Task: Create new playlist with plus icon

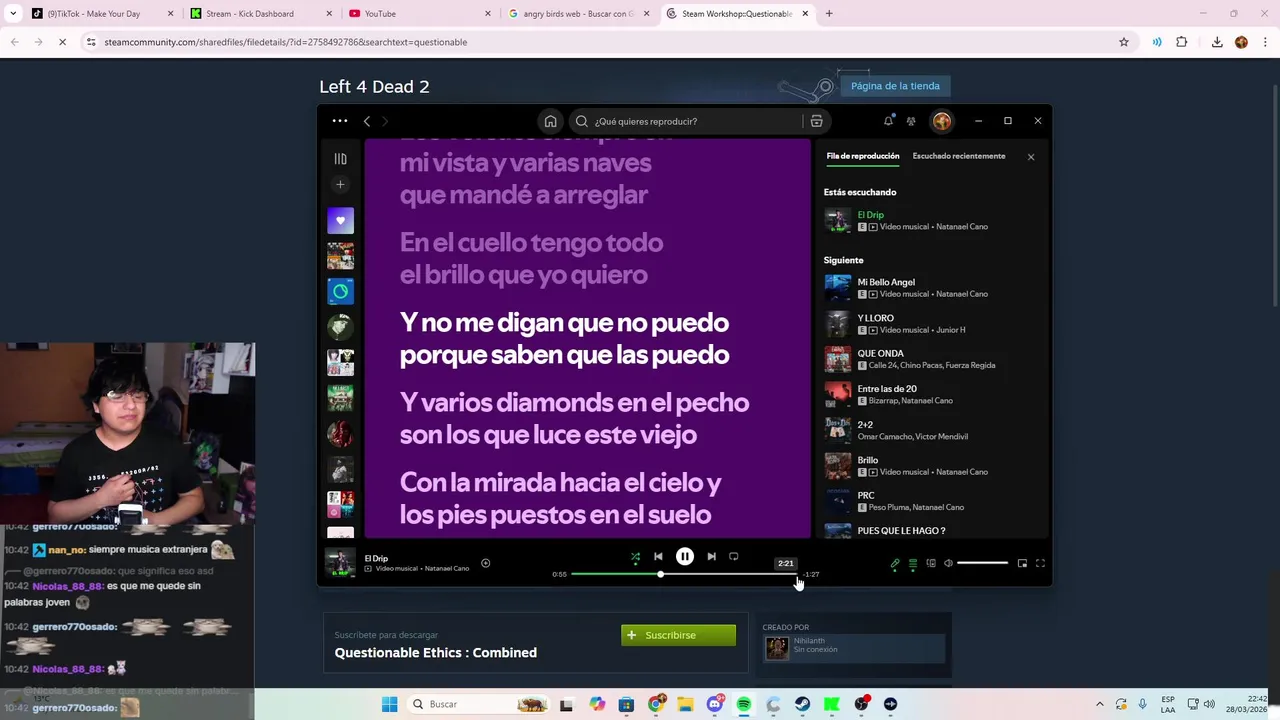Action: (340, 185)
